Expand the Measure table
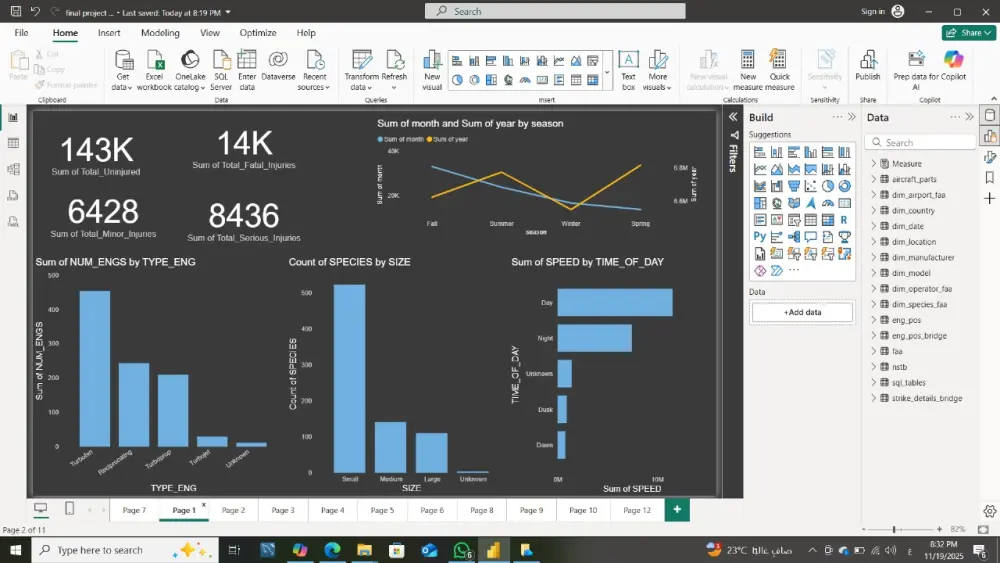1000x563 pixels. click(874, 164)
